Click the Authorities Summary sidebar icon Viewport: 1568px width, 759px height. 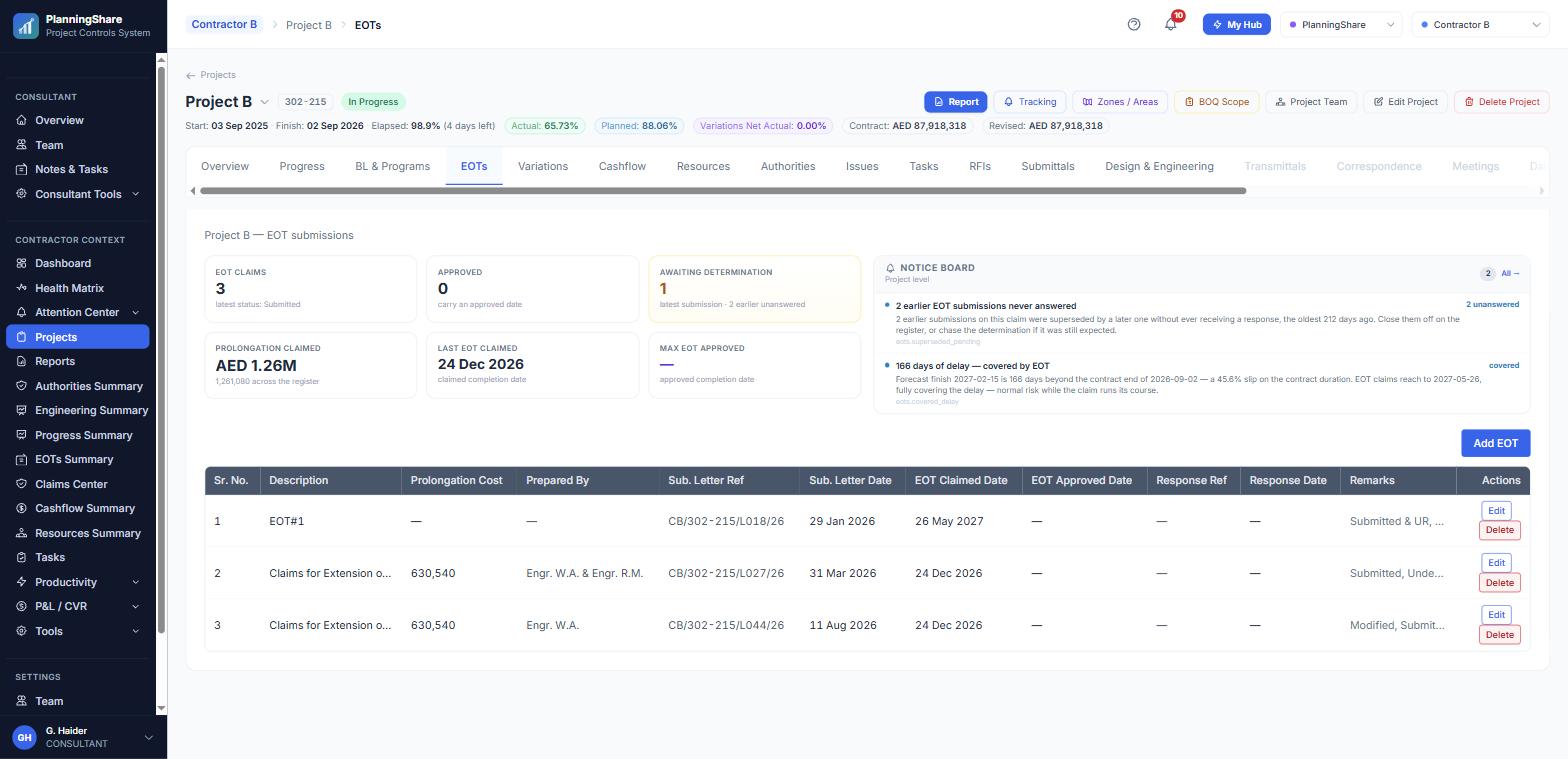pos(22,386)
